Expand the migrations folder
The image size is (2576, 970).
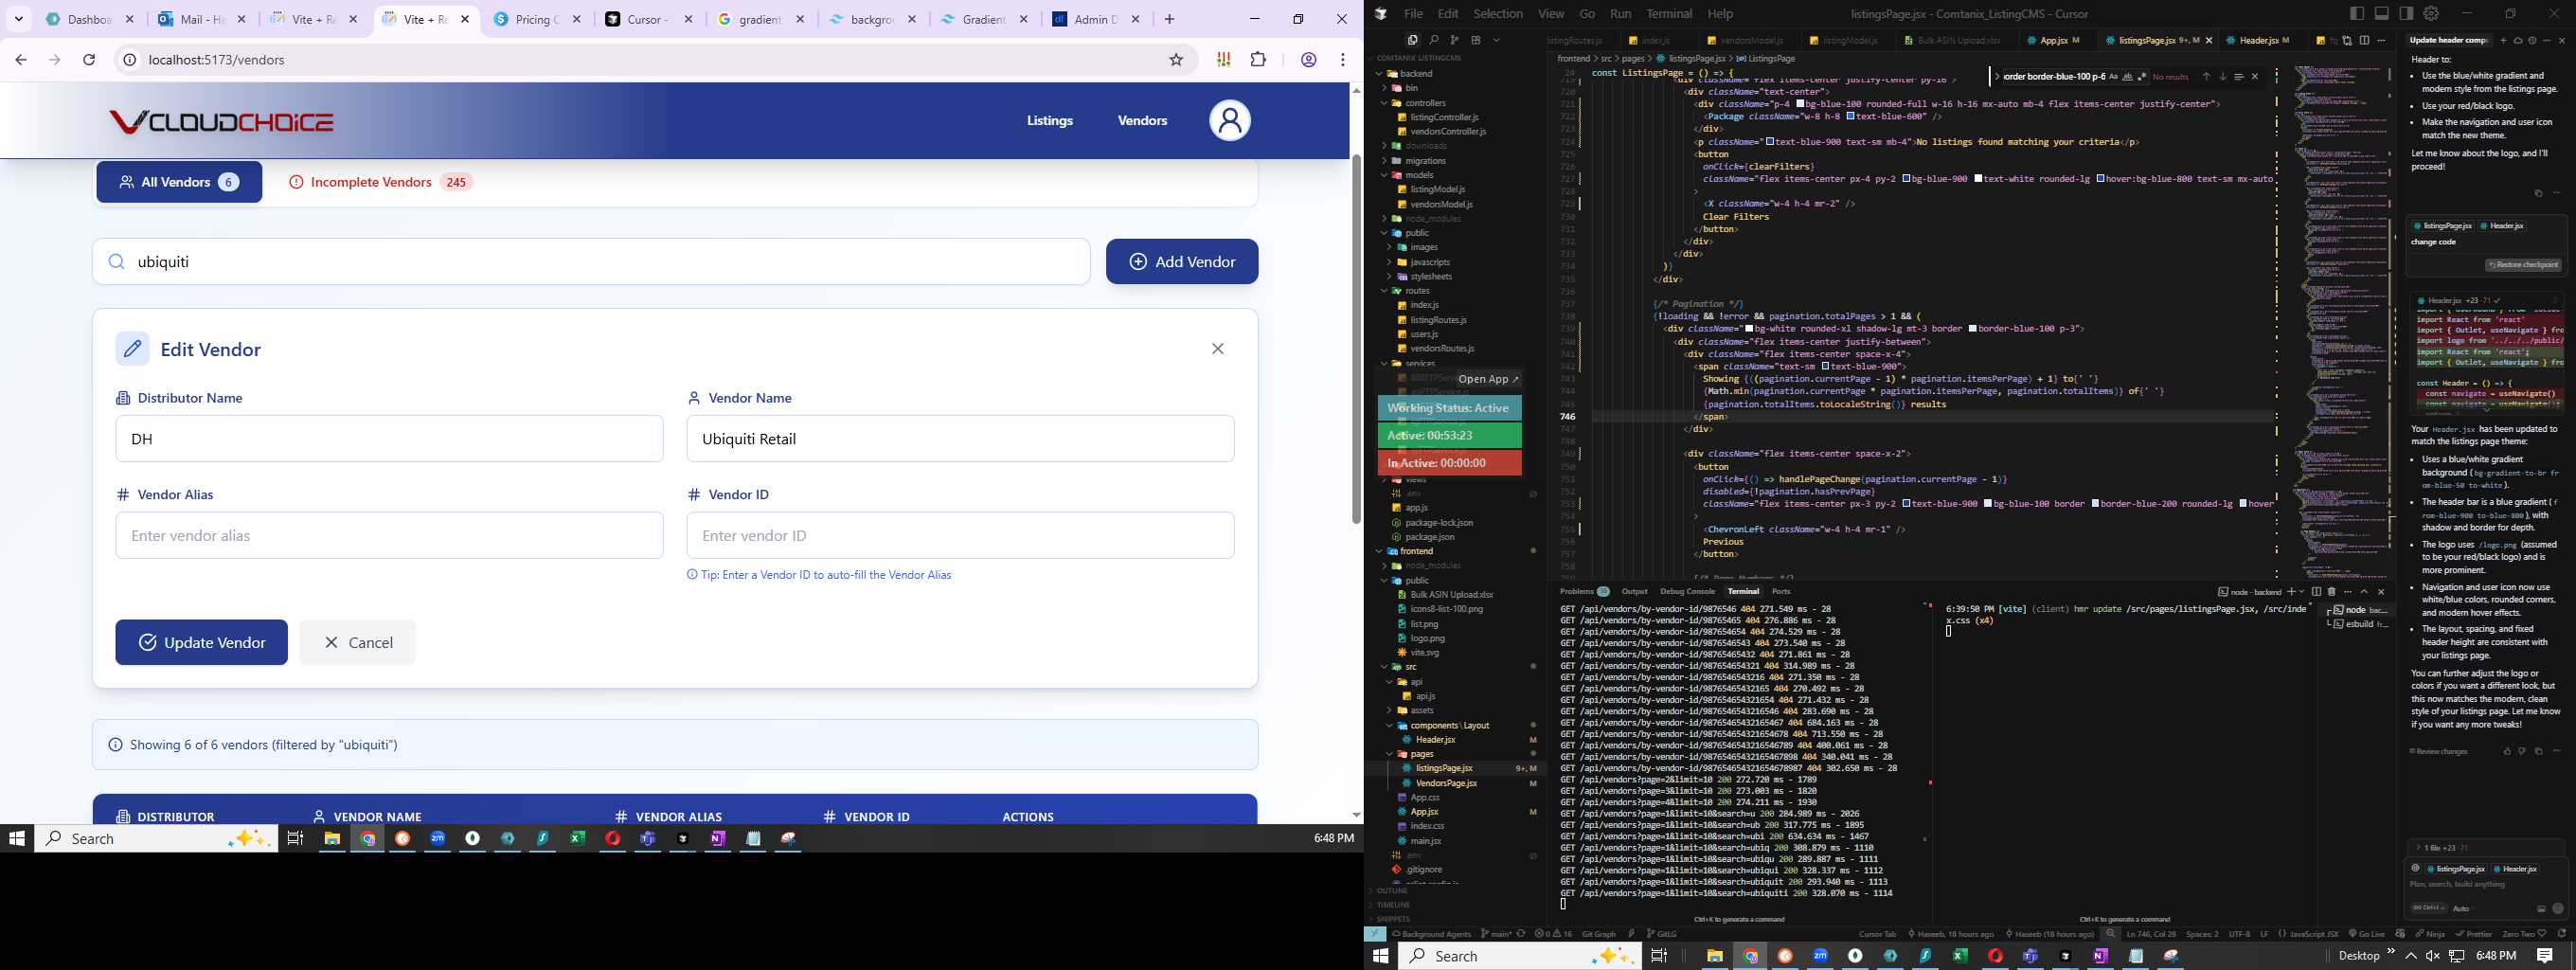tap(1385, 161)
